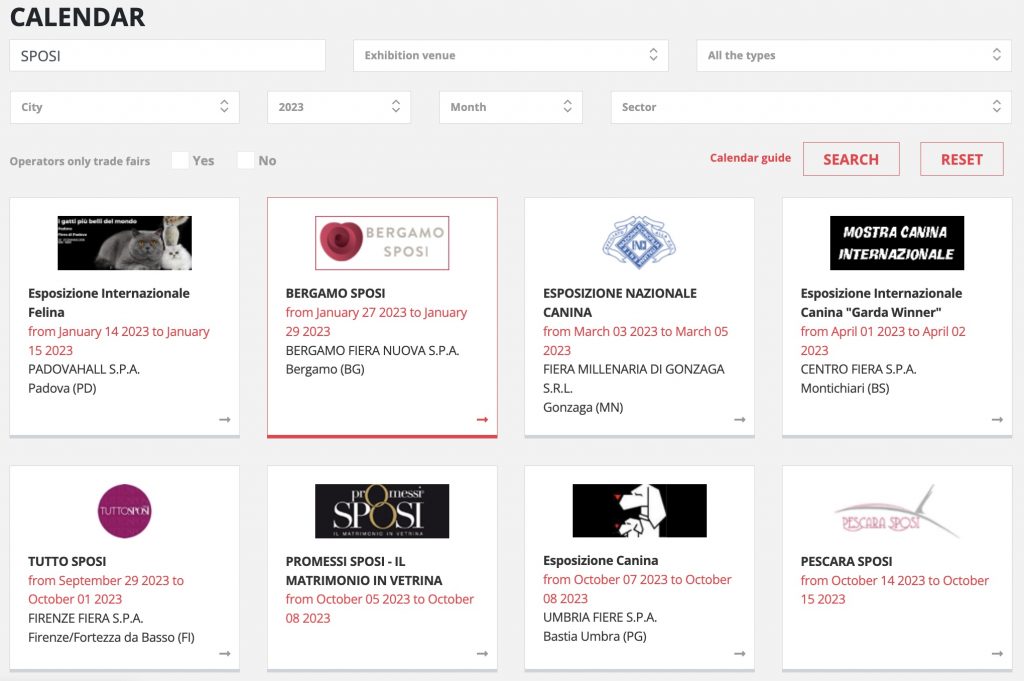Open the arrow on ESPOSIZIONE NAZIONALE CANINA card
1024x681 pixels.
[739, 419]
